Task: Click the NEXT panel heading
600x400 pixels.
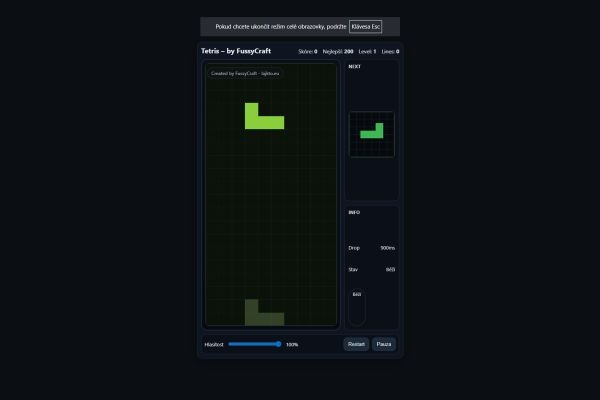Action: tap(355, 67)
